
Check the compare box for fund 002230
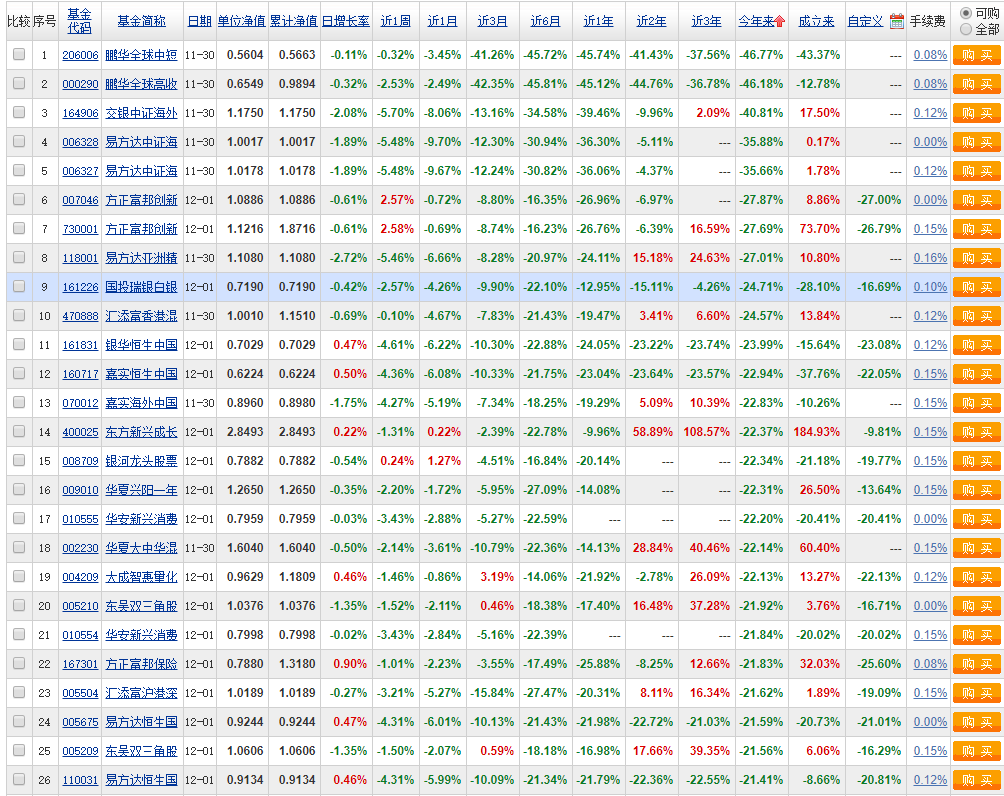19,547
